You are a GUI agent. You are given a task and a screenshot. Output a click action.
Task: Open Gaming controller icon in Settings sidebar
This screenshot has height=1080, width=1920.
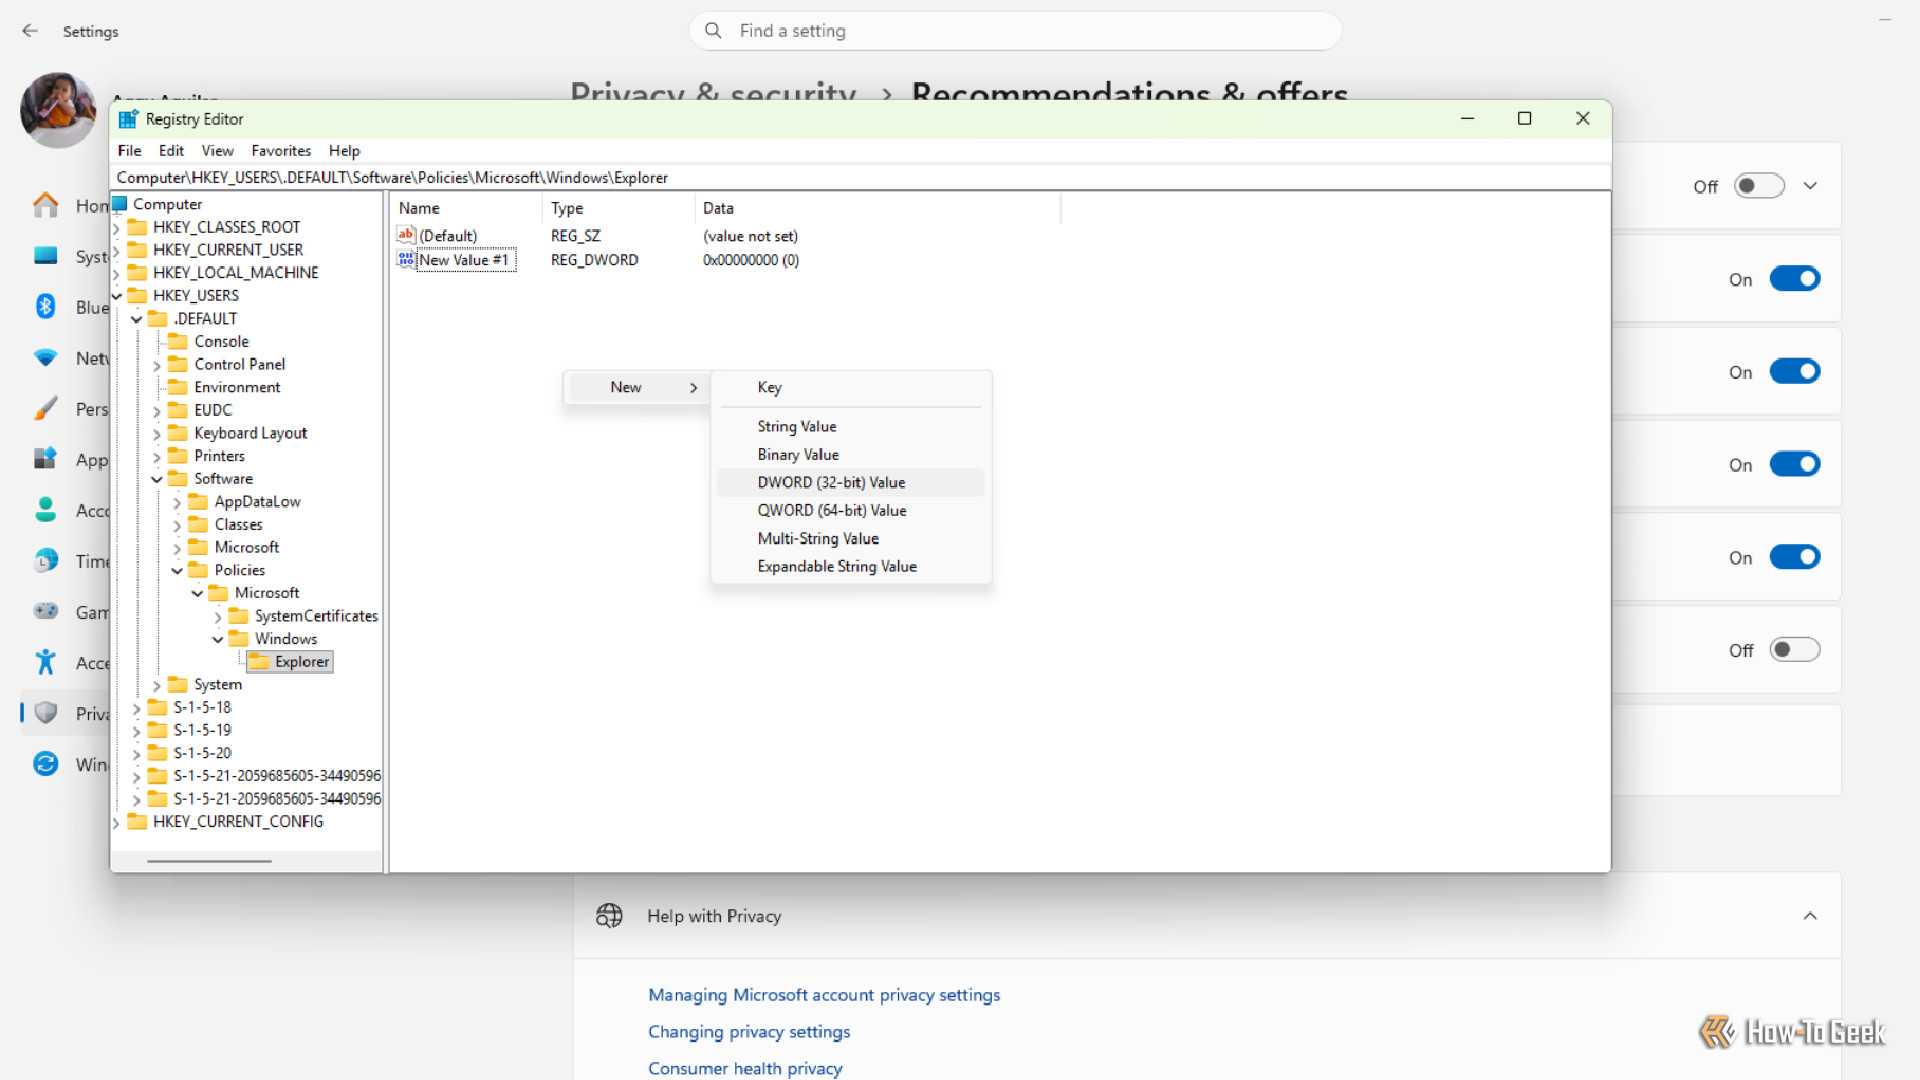point(46,611)
